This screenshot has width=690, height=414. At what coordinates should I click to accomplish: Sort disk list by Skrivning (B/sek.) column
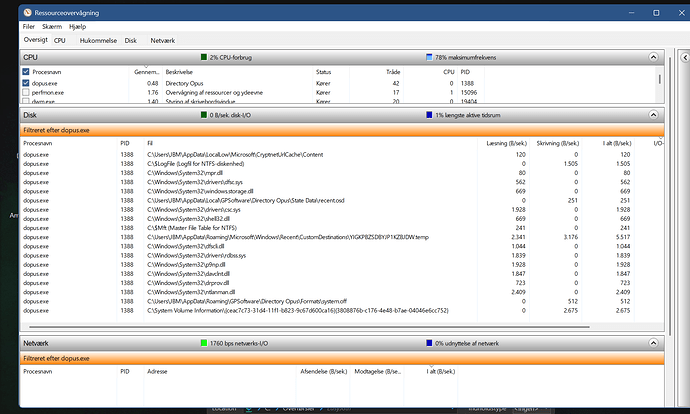[561, 143]
